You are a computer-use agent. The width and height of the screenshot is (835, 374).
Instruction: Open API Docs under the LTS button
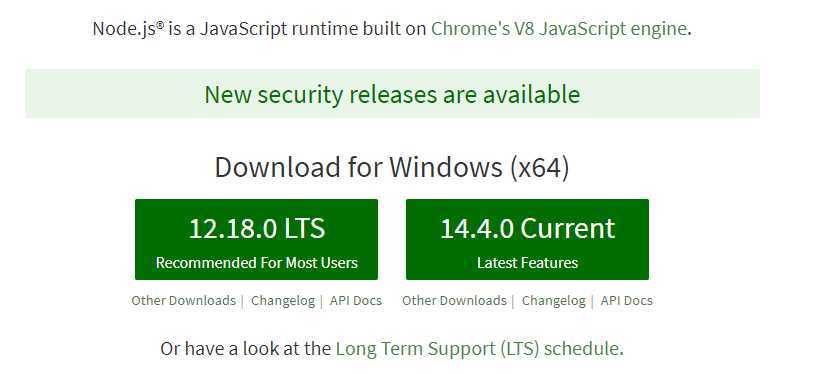coord(356,300)
